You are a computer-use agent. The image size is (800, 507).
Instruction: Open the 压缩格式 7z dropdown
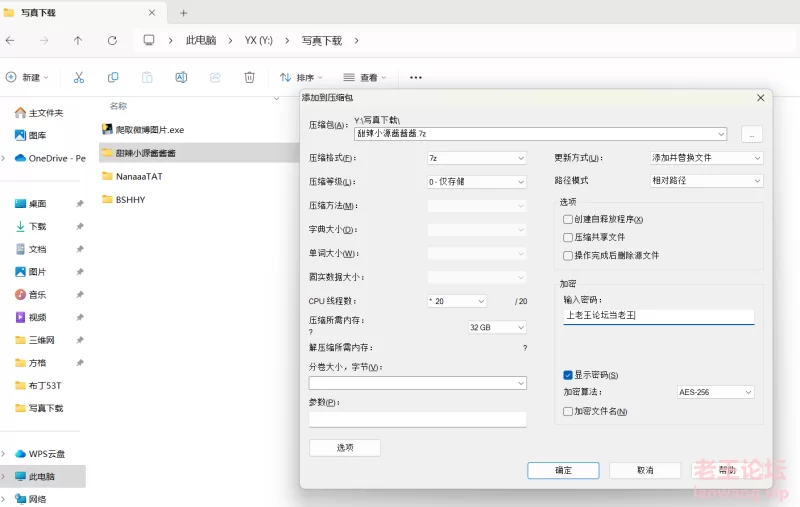476,158
